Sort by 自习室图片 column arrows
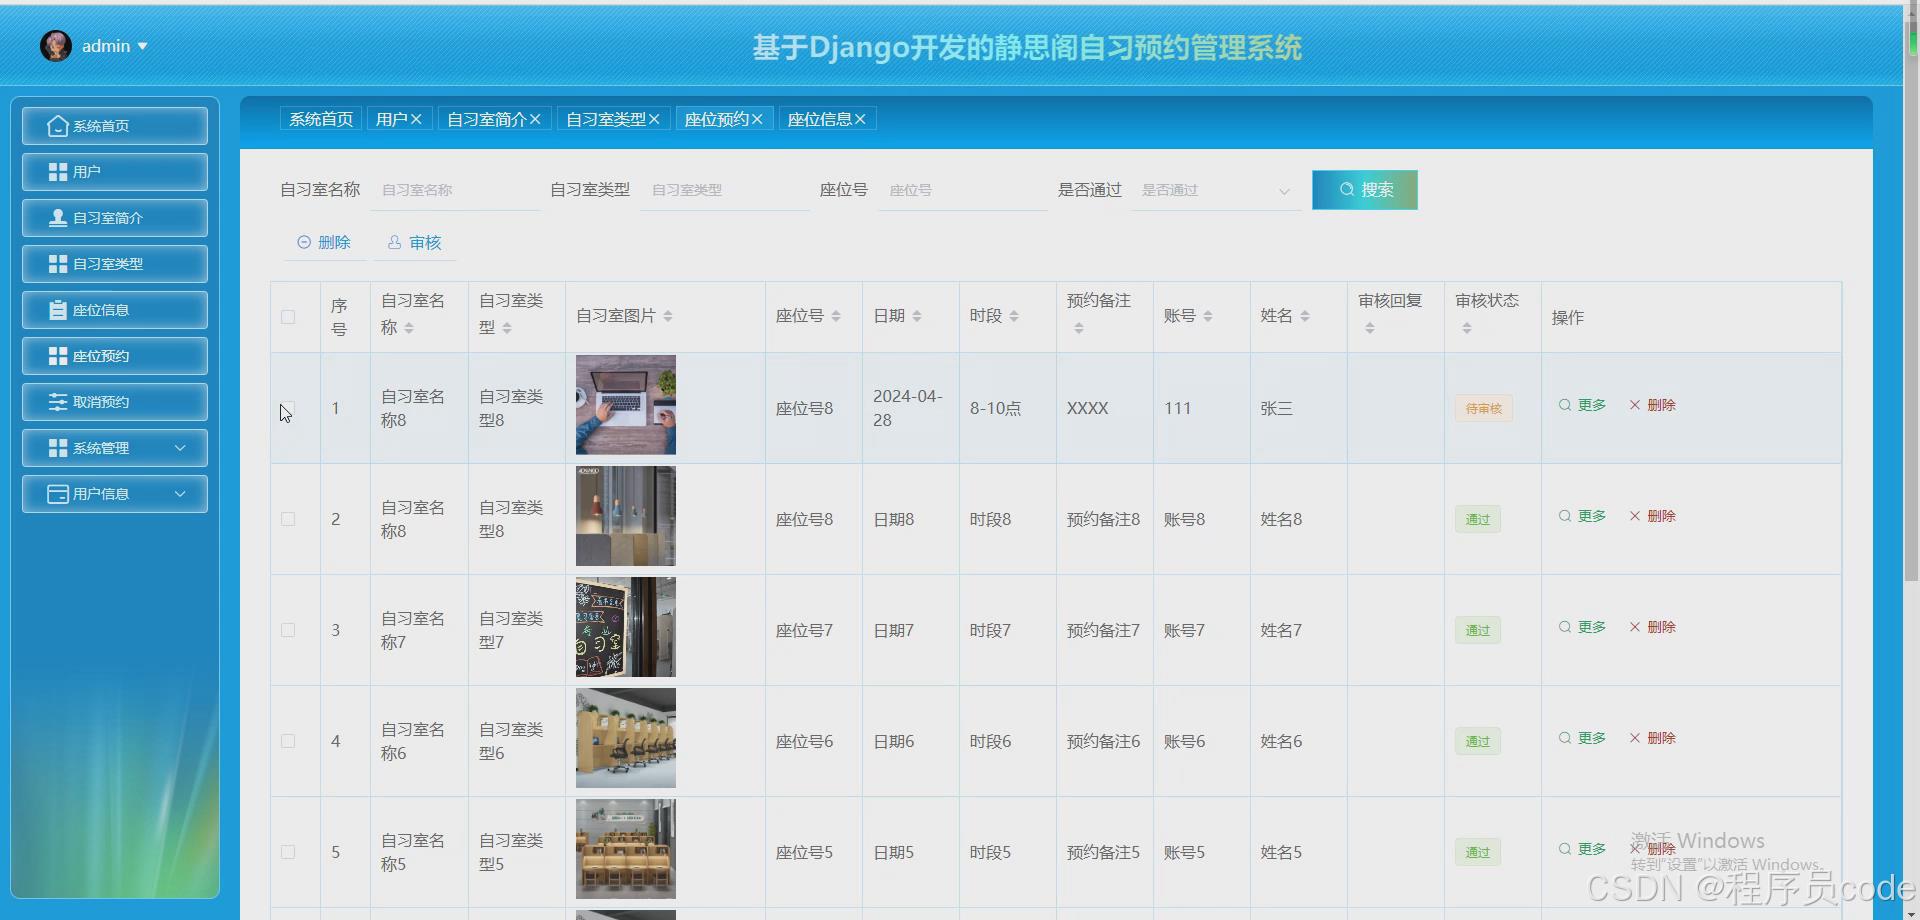Screen dimensions: 1920x920 668,316
